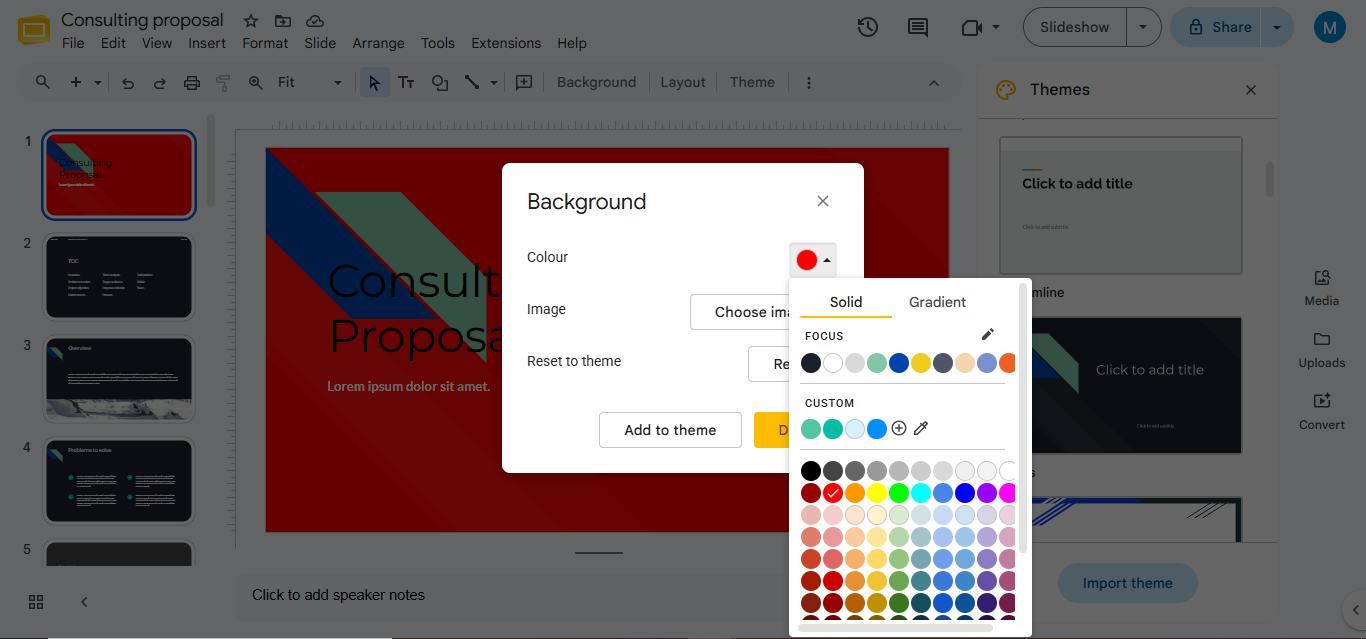1366x639 pixels.
Task: Check the cloud document status icon
Action: [315, 21]
